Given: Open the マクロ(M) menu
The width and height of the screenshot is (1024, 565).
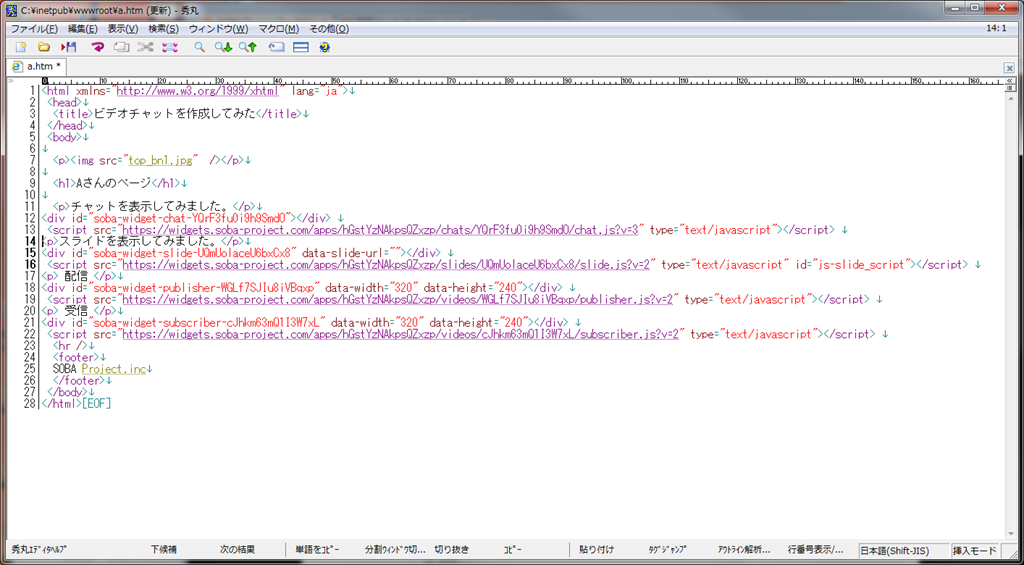Looking at the screenshot, I should click(x=279, y=29).
